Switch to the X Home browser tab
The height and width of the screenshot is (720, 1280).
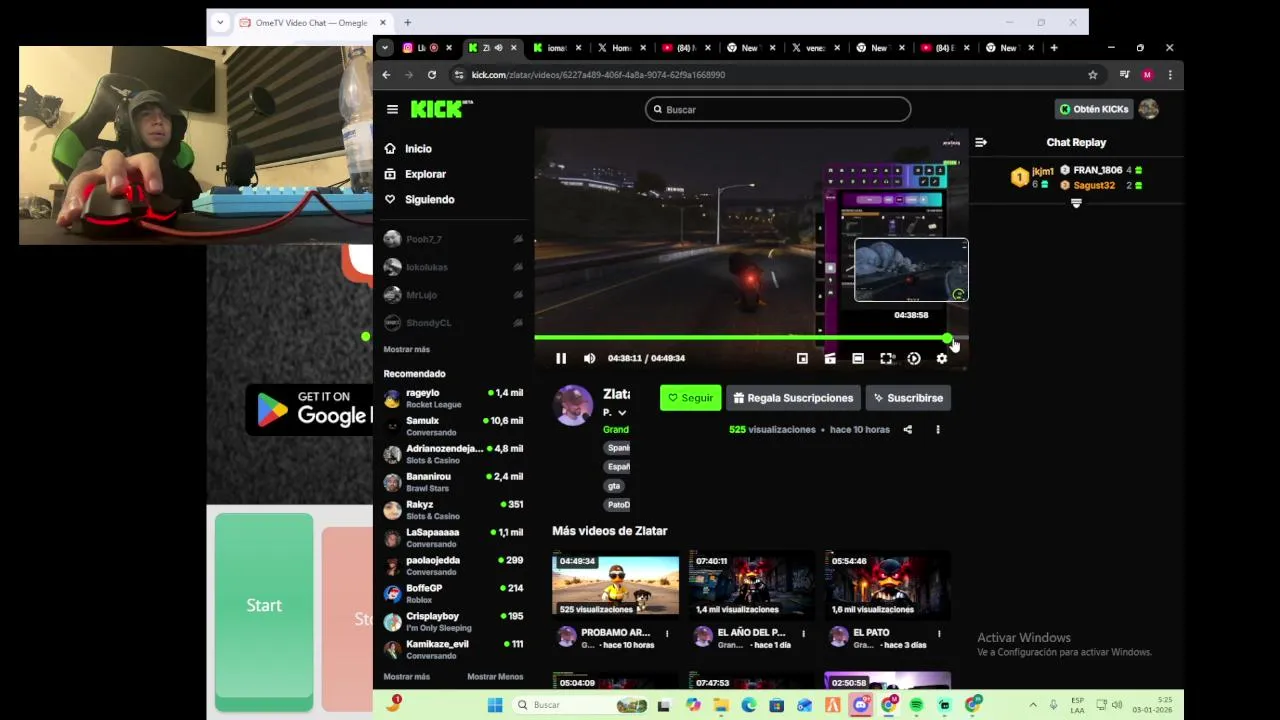click(620, 48)
